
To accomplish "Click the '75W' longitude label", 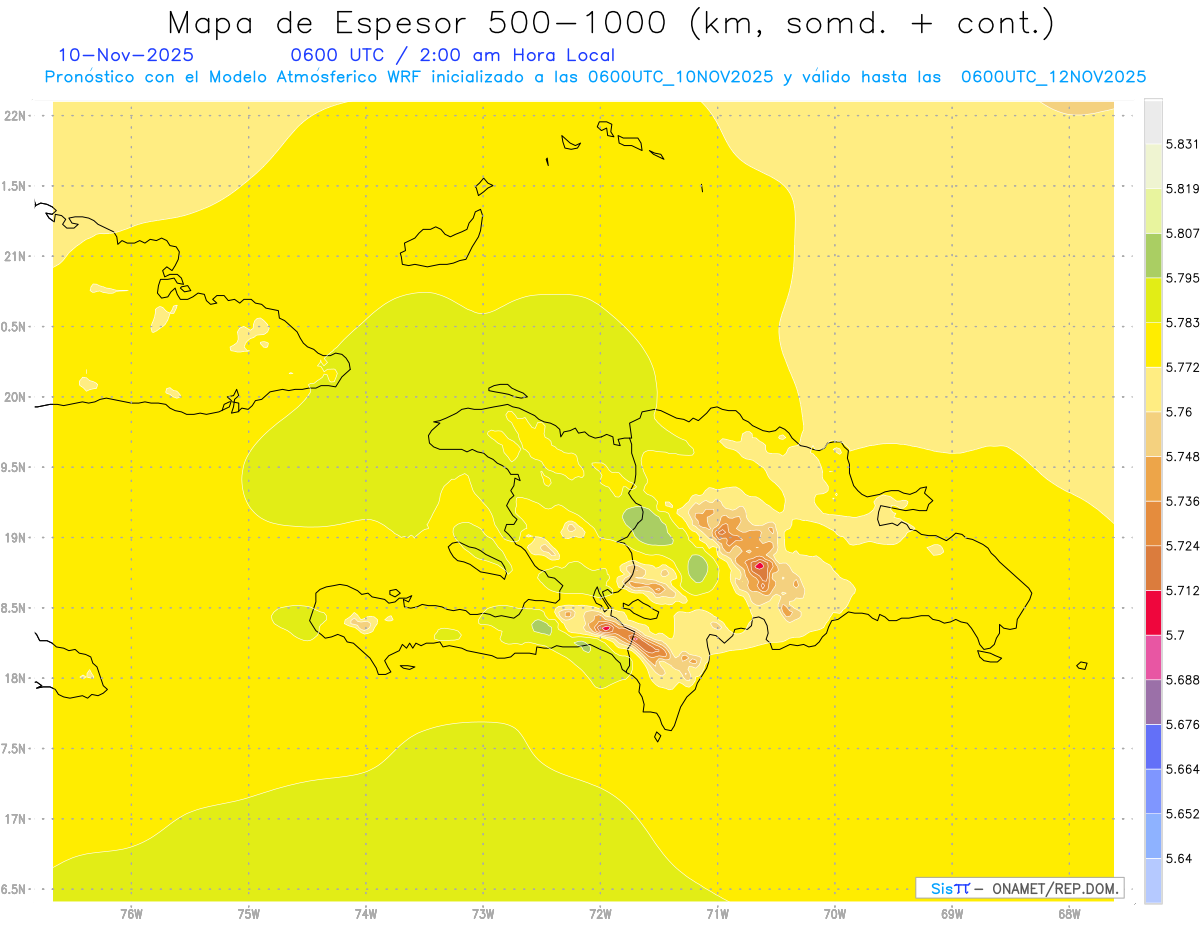I will tap(249, 914).
